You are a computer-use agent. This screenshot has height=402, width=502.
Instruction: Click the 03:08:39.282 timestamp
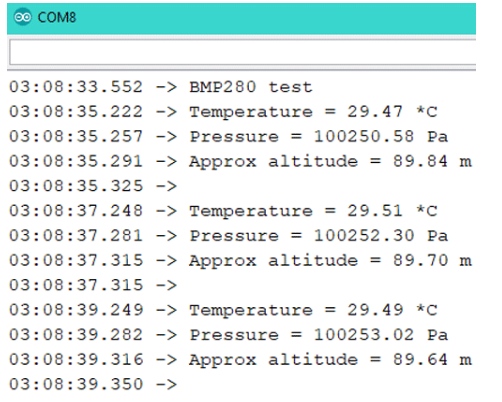[x=76, y=335]
